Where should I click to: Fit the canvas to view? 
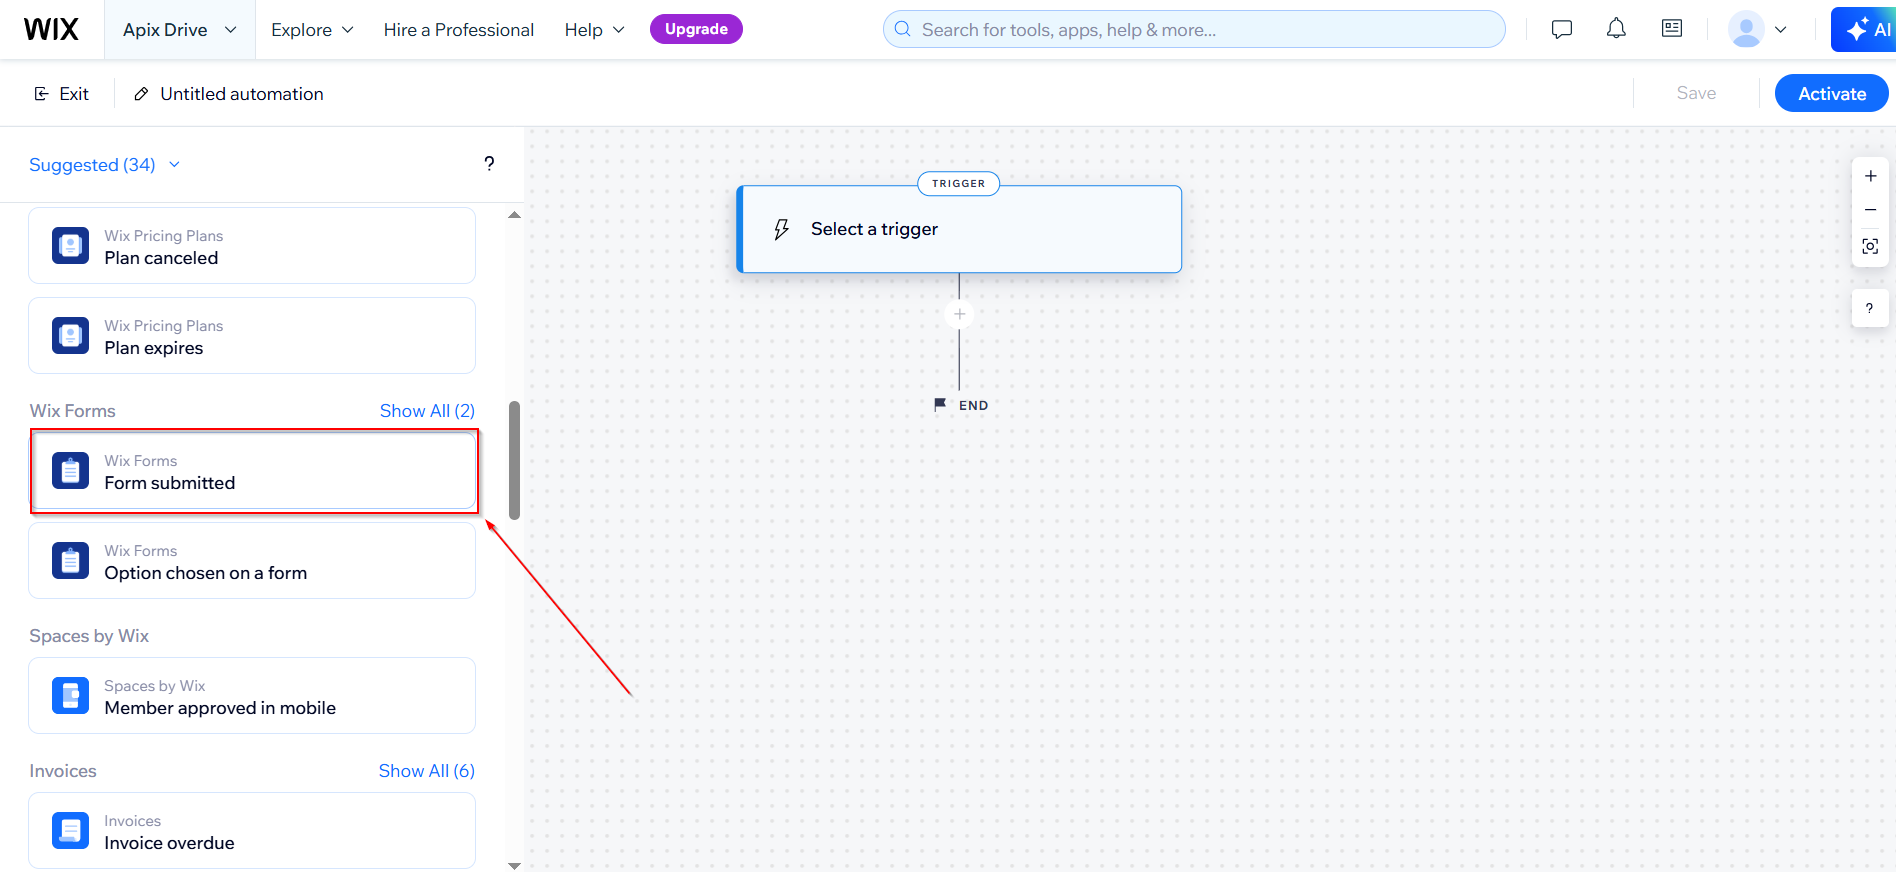pyautogui.click(x=1870, y=246)
